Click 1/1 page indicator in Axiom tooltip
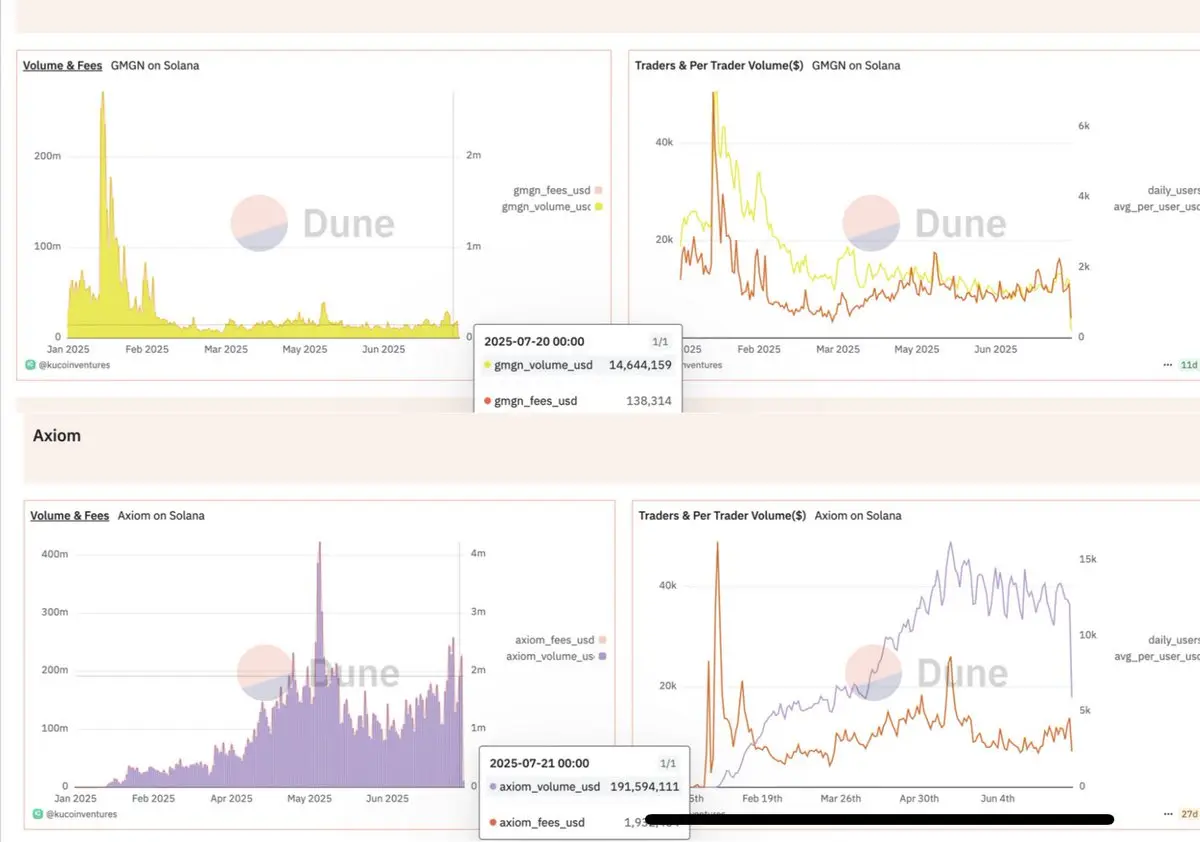 [x=668, y=763]
